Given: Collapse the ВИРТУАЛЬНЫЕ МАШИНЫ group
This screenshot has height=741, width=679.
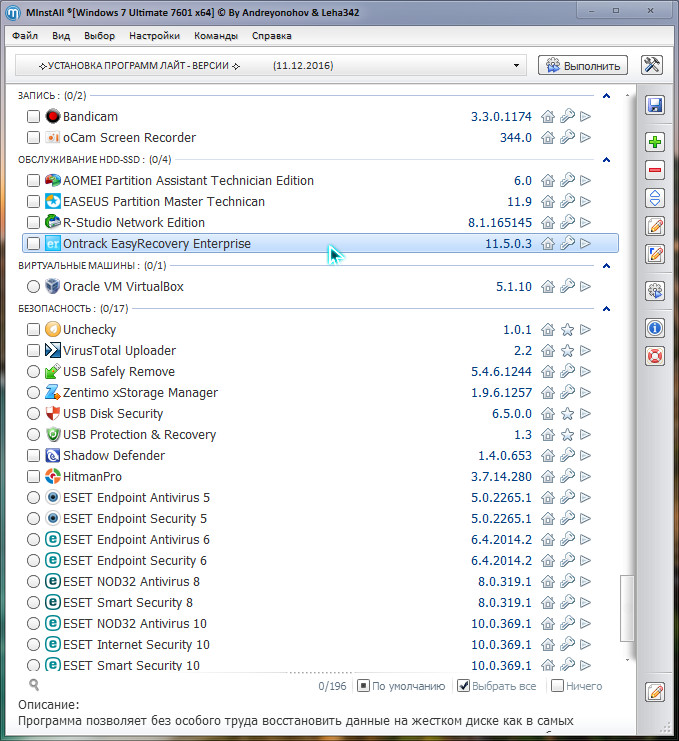Looking at the screenshot, I should tap(607, 266).
